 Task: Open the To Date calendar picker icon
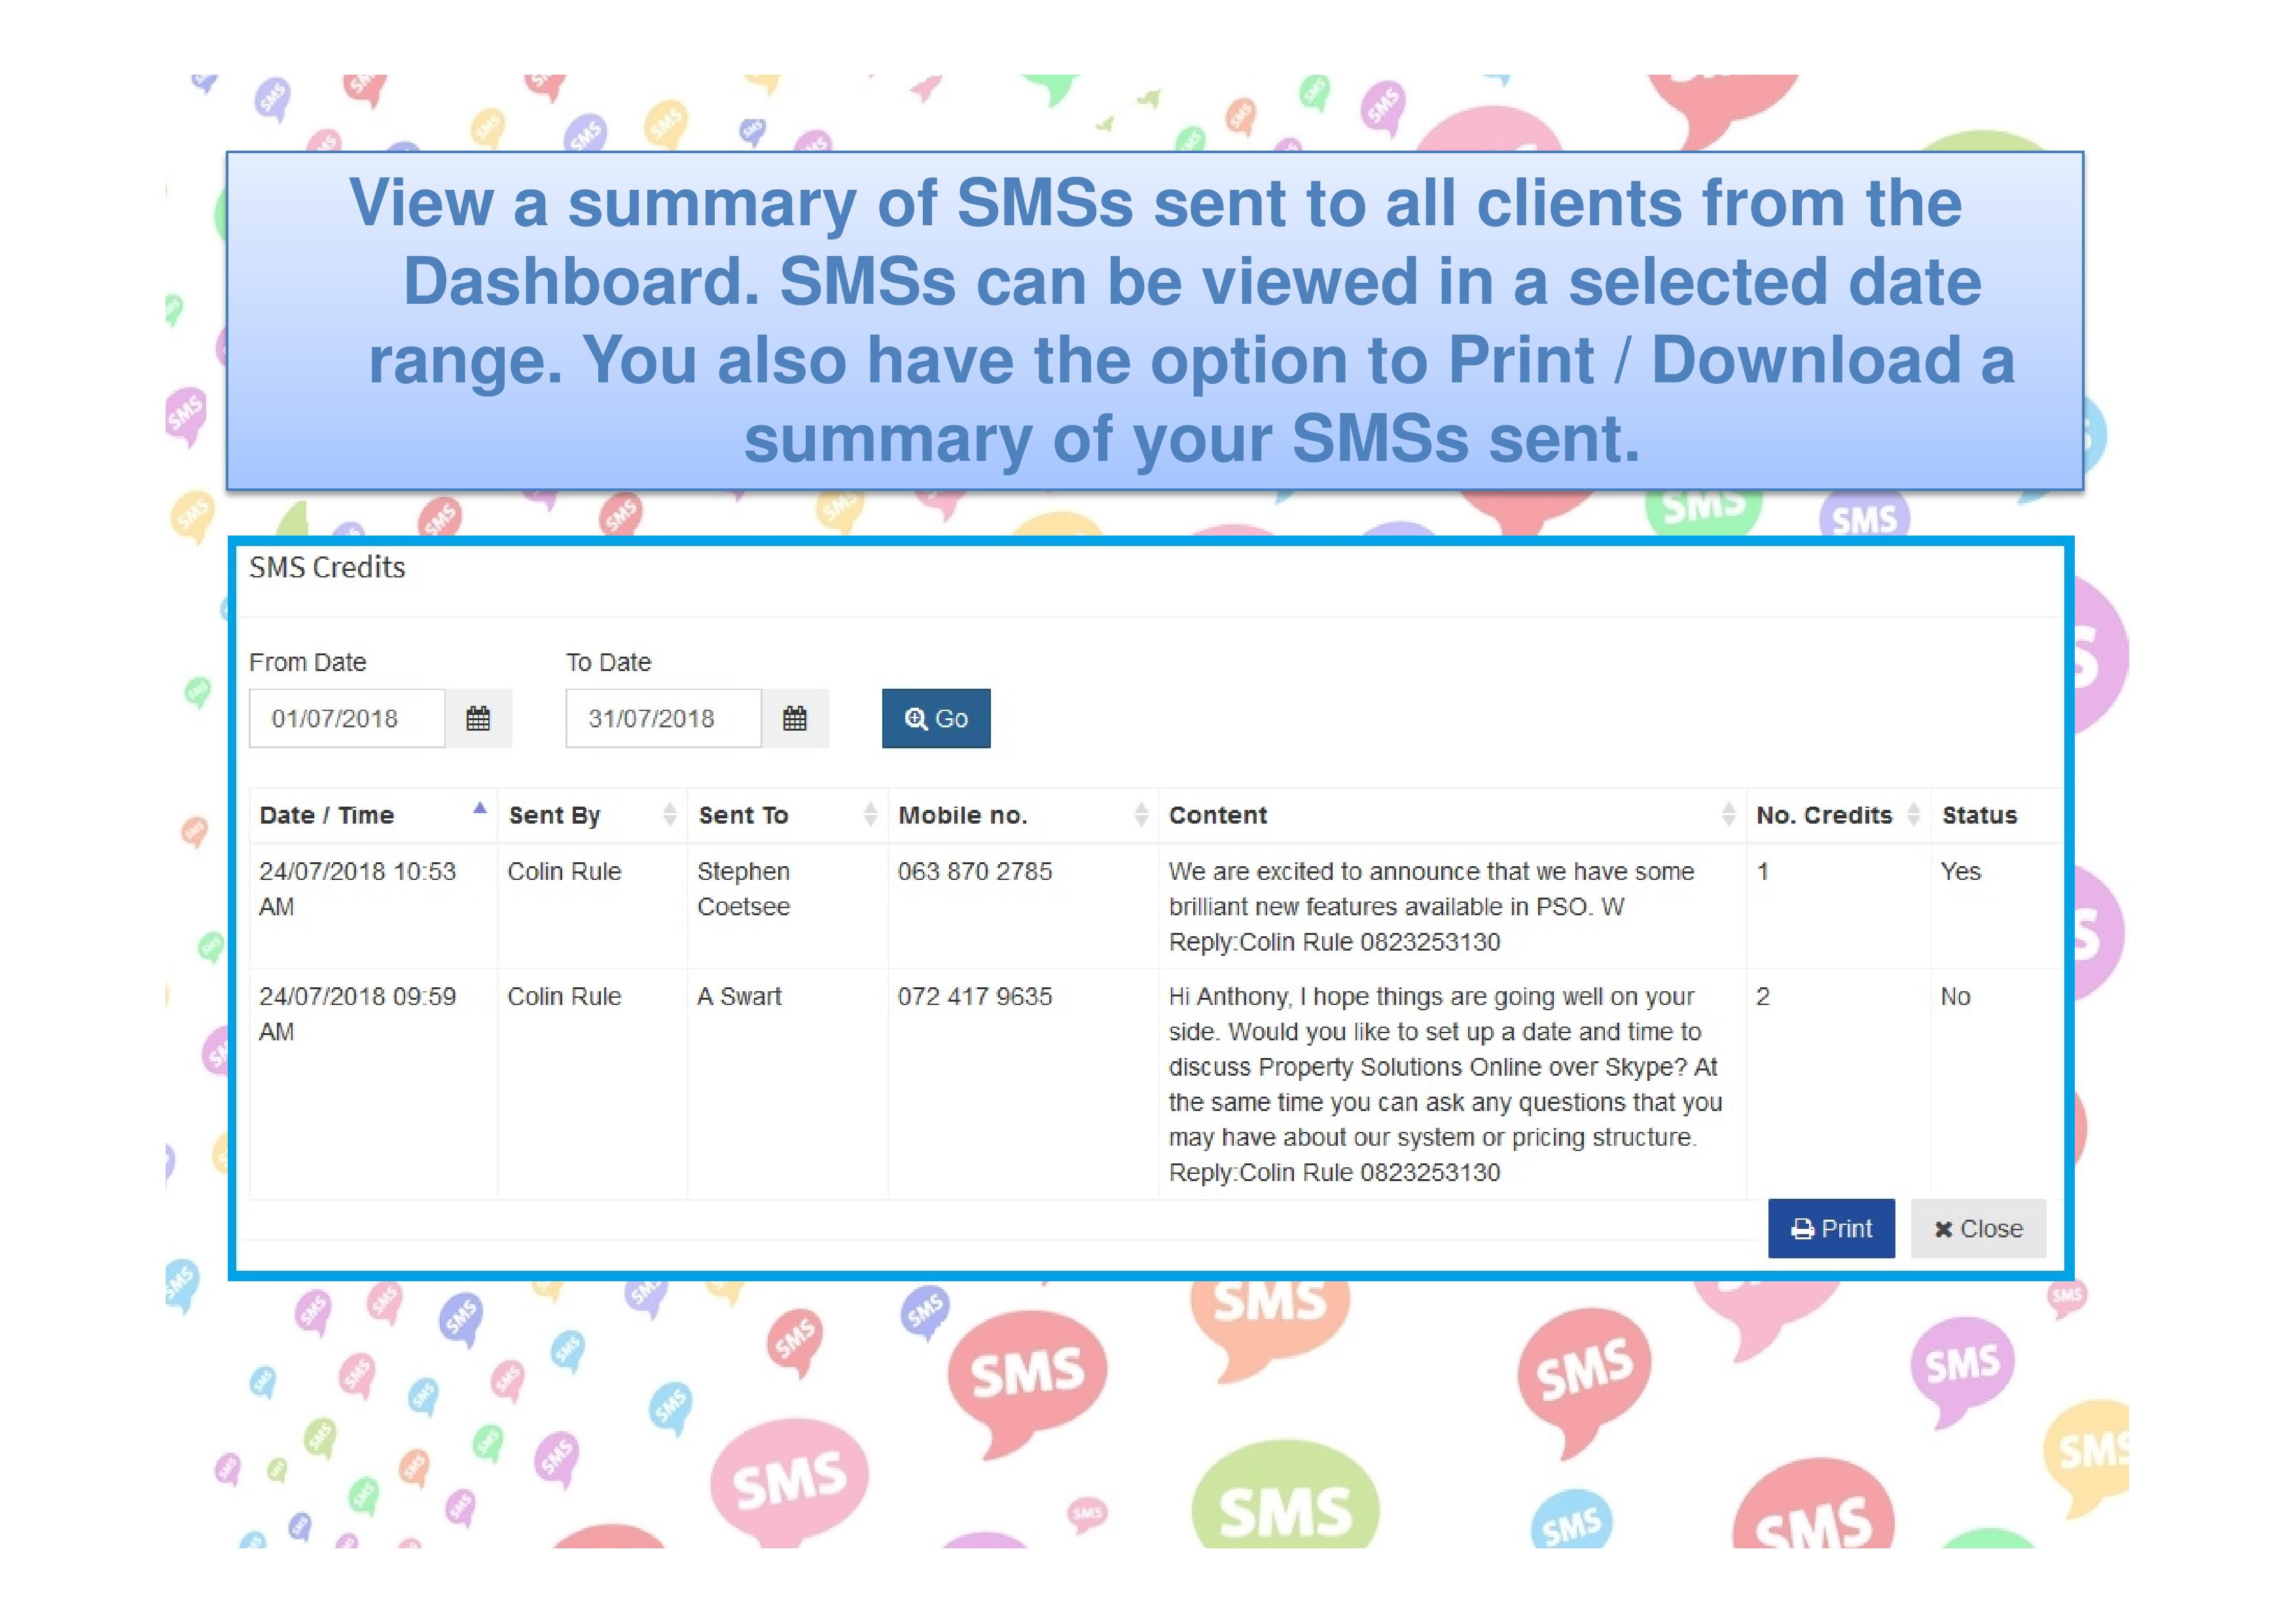click(x=794, y=718)
